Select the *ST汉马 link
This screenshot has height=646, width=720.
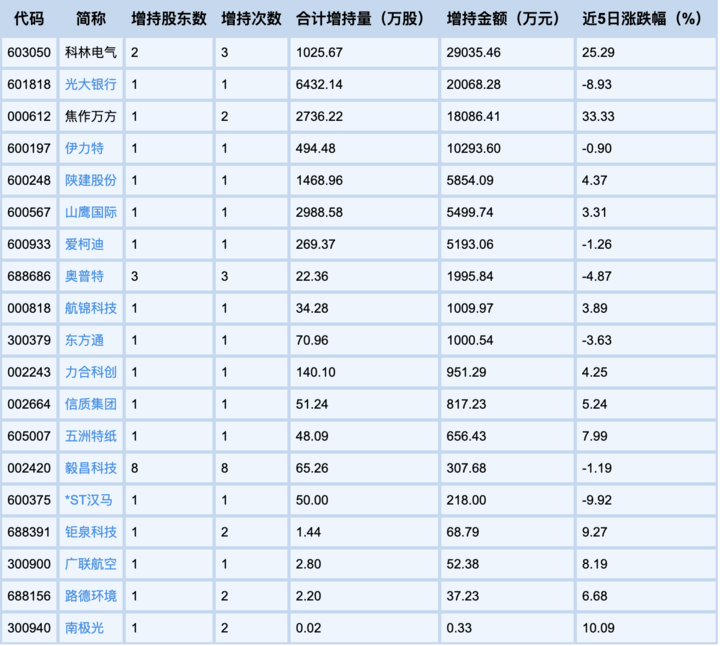(x=89, y=500)
